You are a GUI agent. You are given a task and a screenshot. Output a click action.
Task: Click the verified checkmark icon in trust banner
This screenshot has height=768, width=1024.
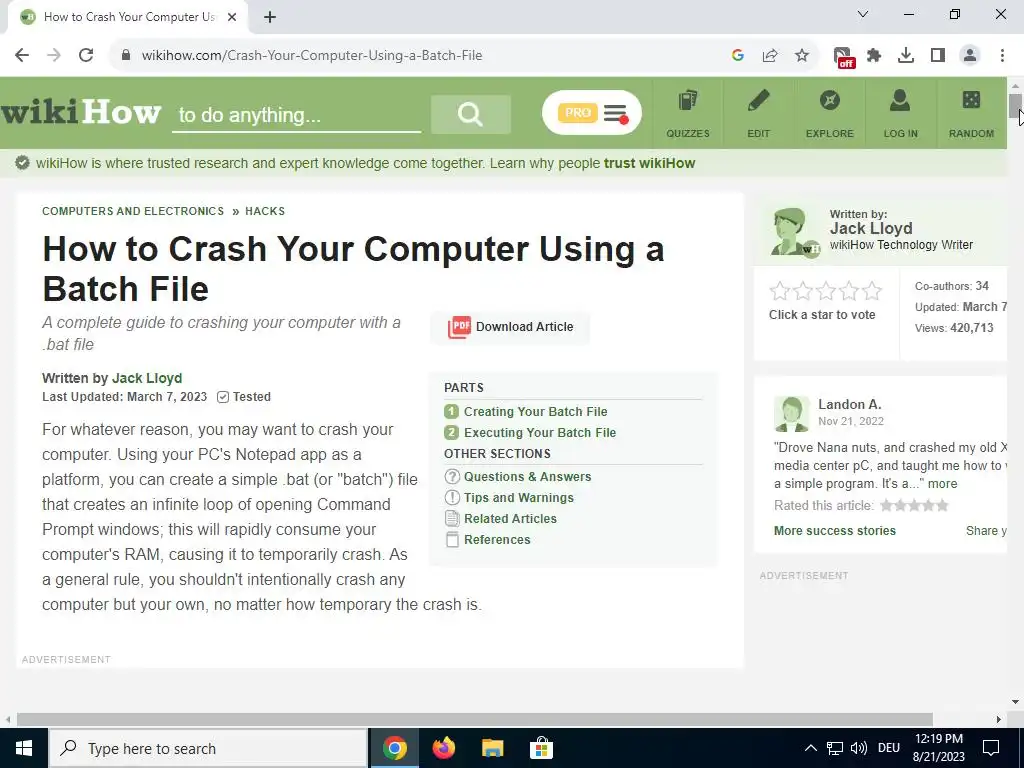[x=22, y=163]
